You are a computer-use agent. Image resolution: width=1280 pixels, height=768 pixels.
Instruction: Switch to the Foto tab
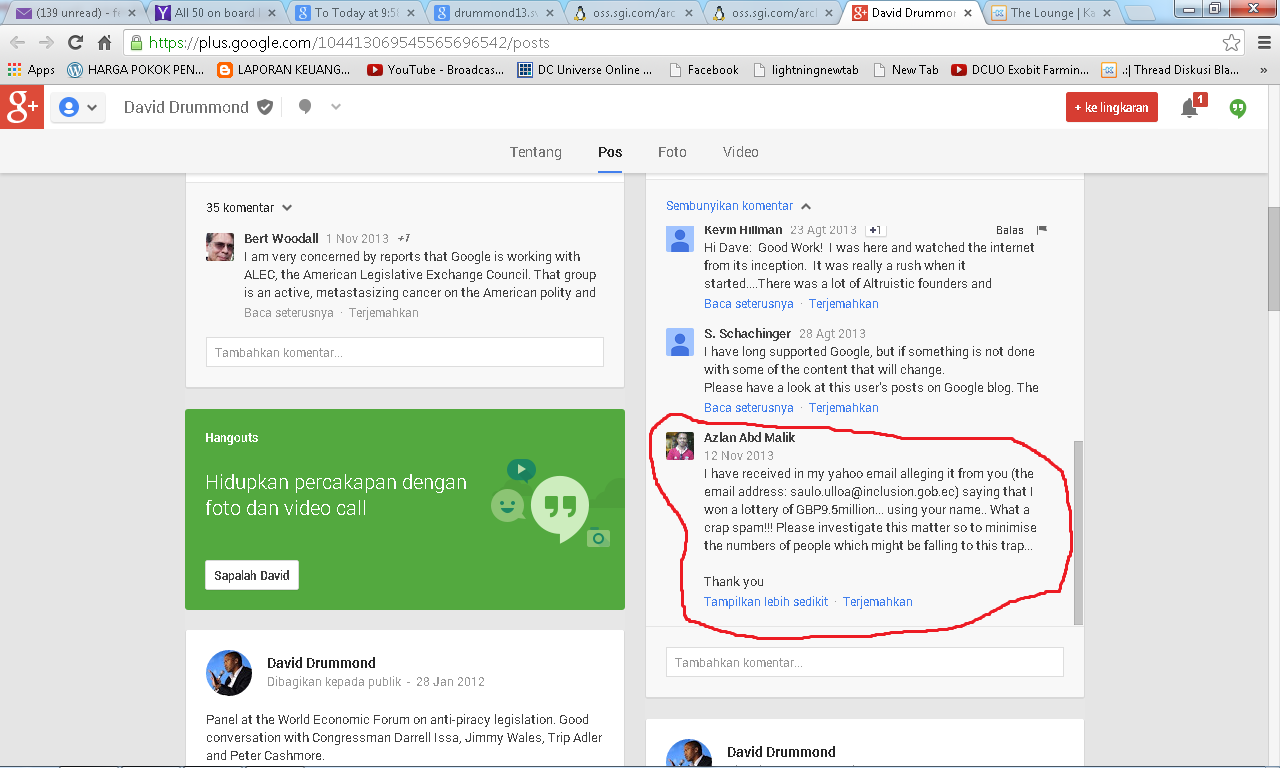pyautogui.click(x=672, y=152)
